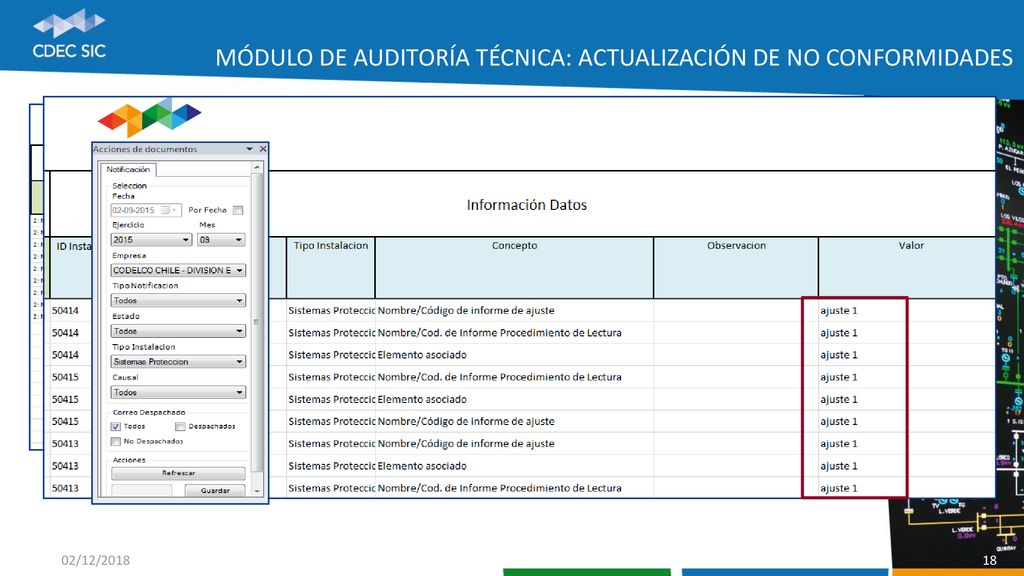Click the panel scrollbar up arrow
1024x576 pixels.
coord(257,168)
